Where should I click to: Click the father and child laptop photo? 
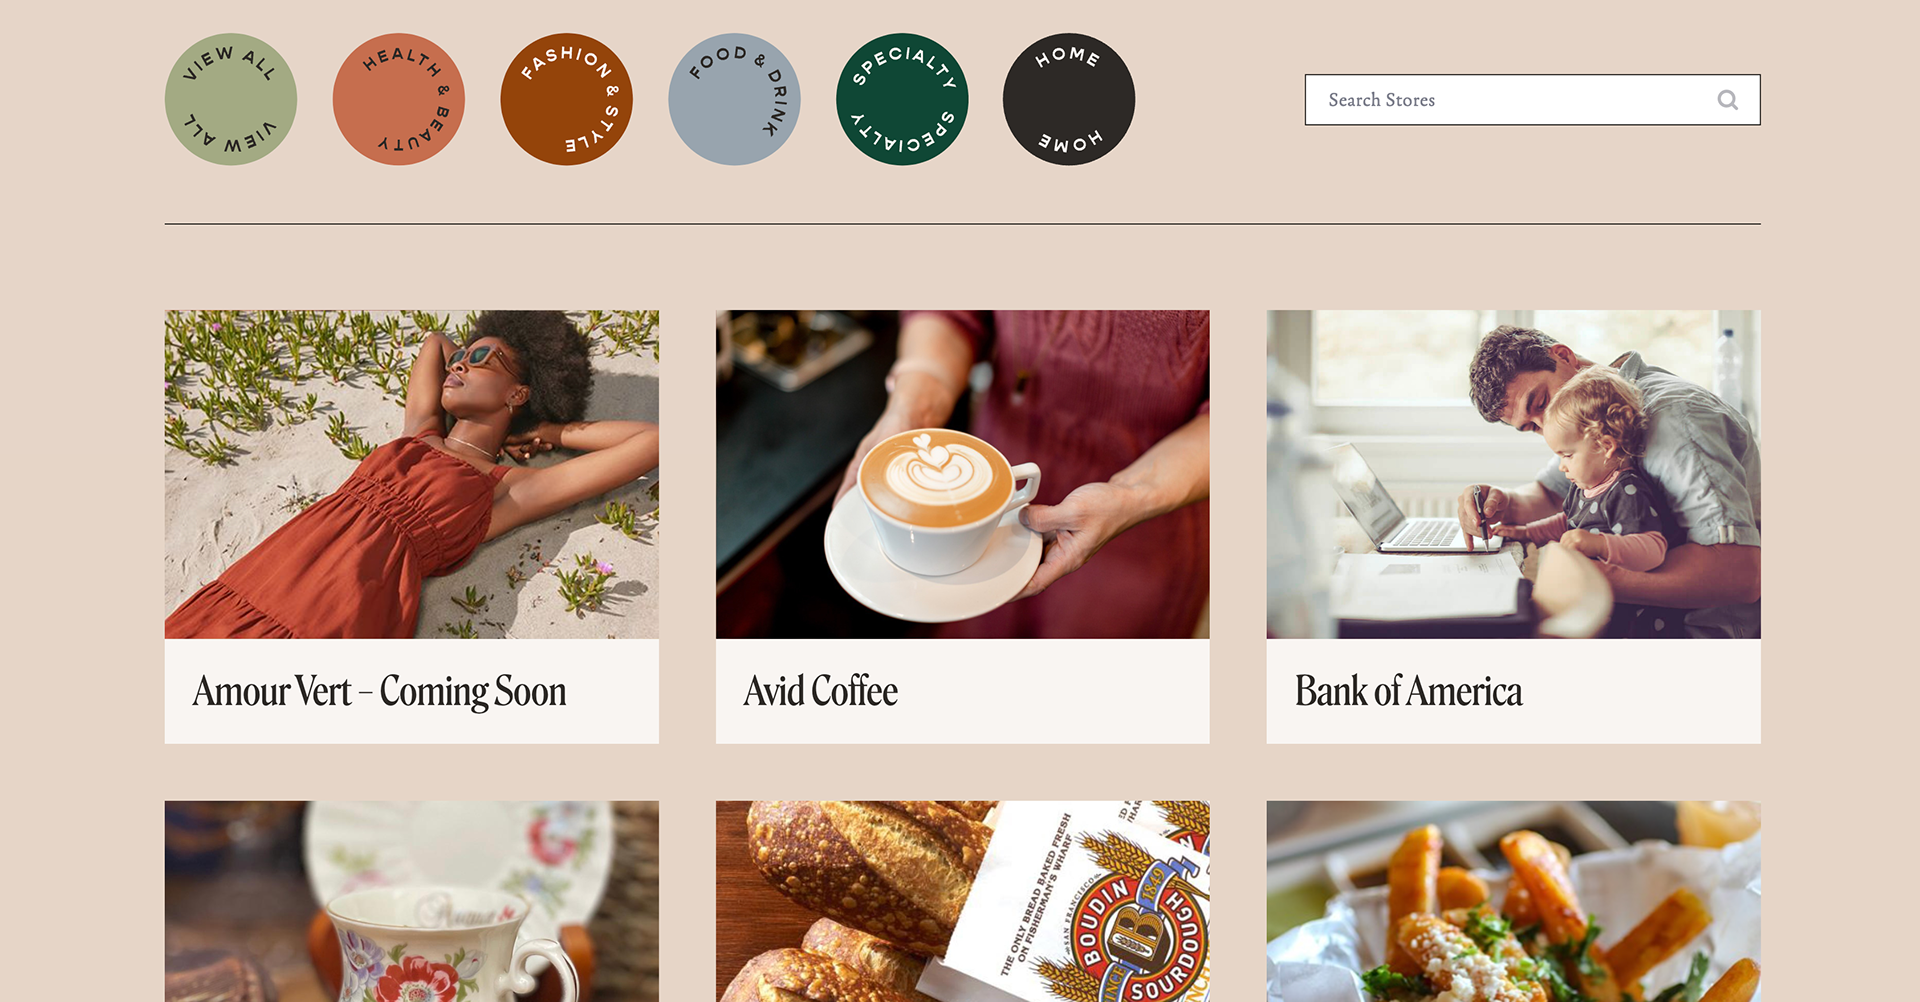point(1514,474)
